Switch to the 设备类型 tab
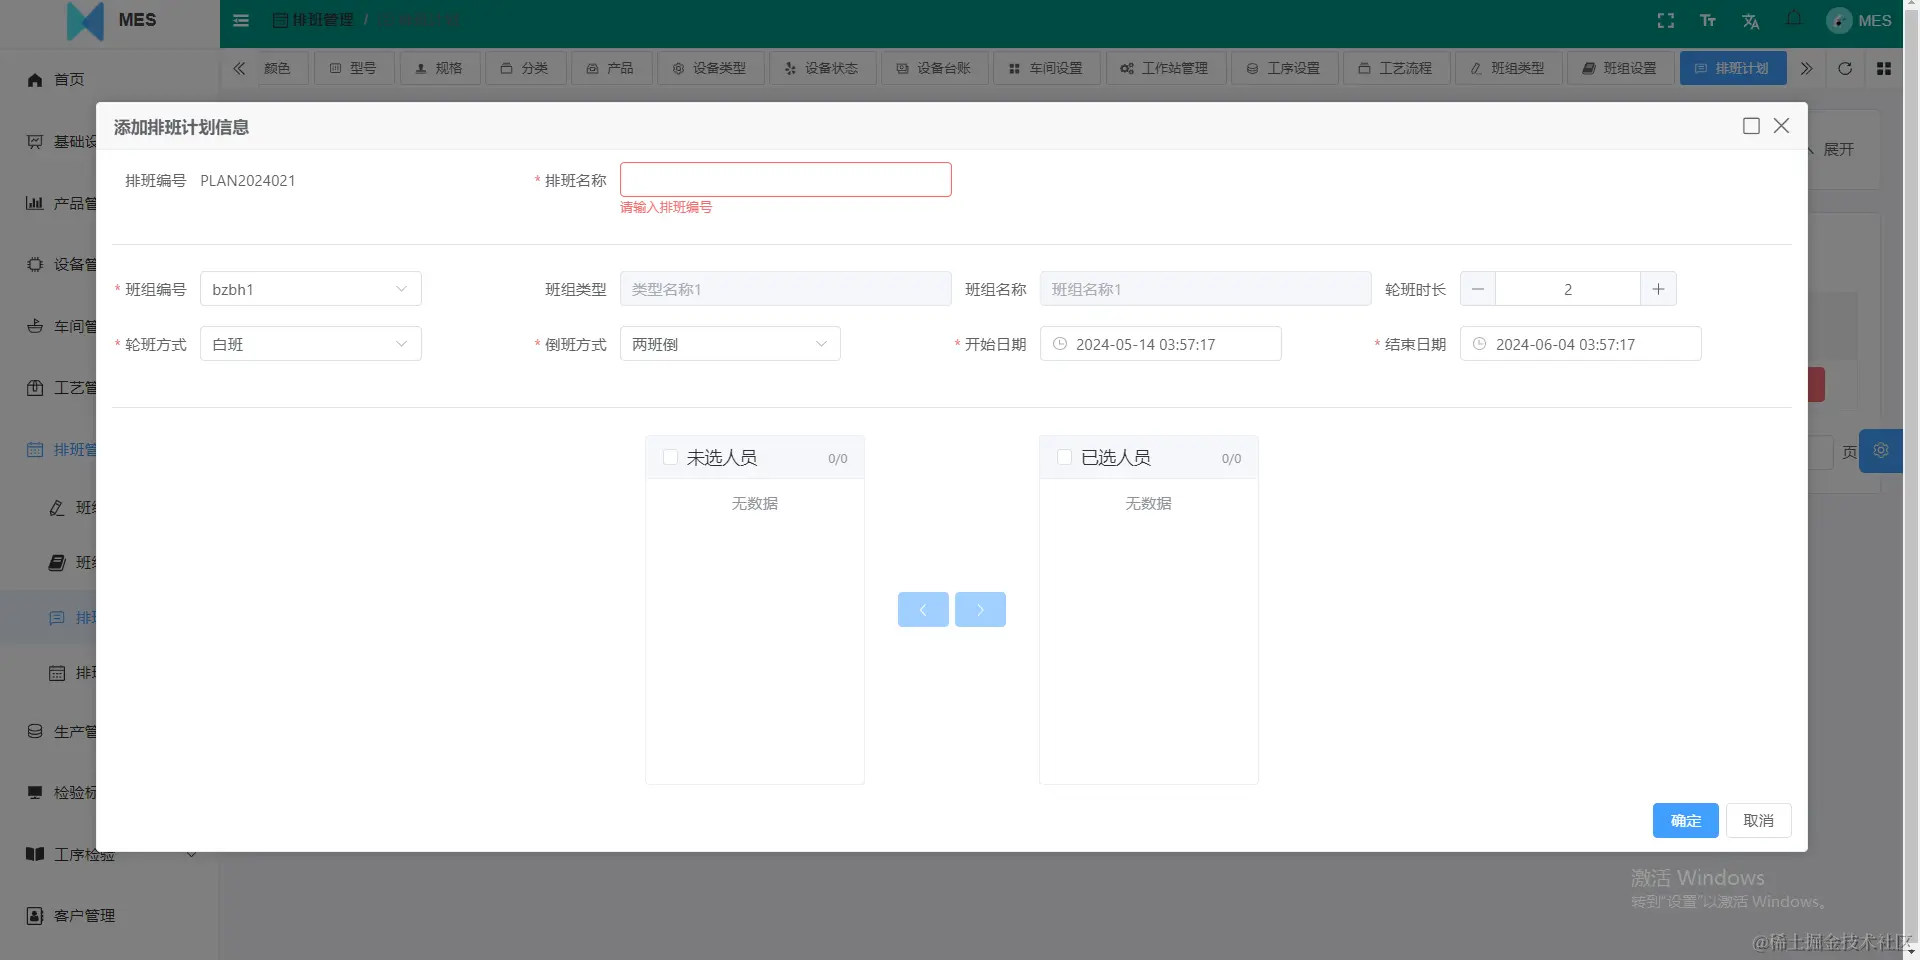The image size is (1920, 960). 711,68
